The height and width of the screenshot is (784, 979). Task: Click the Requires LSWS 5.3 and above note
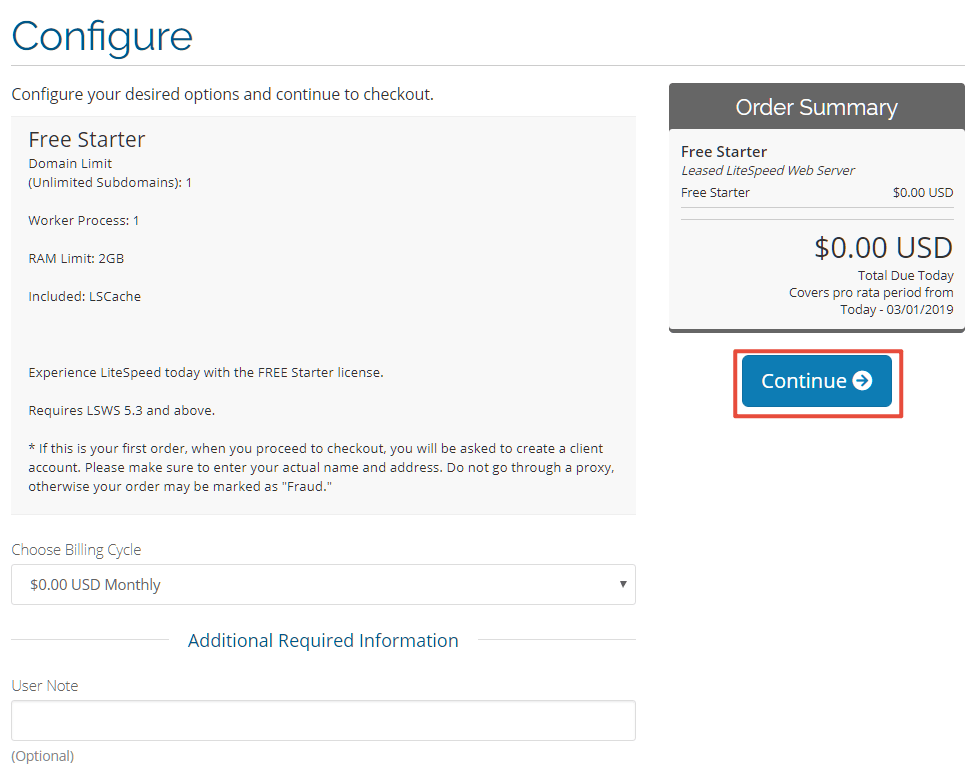tap(122, 410)
